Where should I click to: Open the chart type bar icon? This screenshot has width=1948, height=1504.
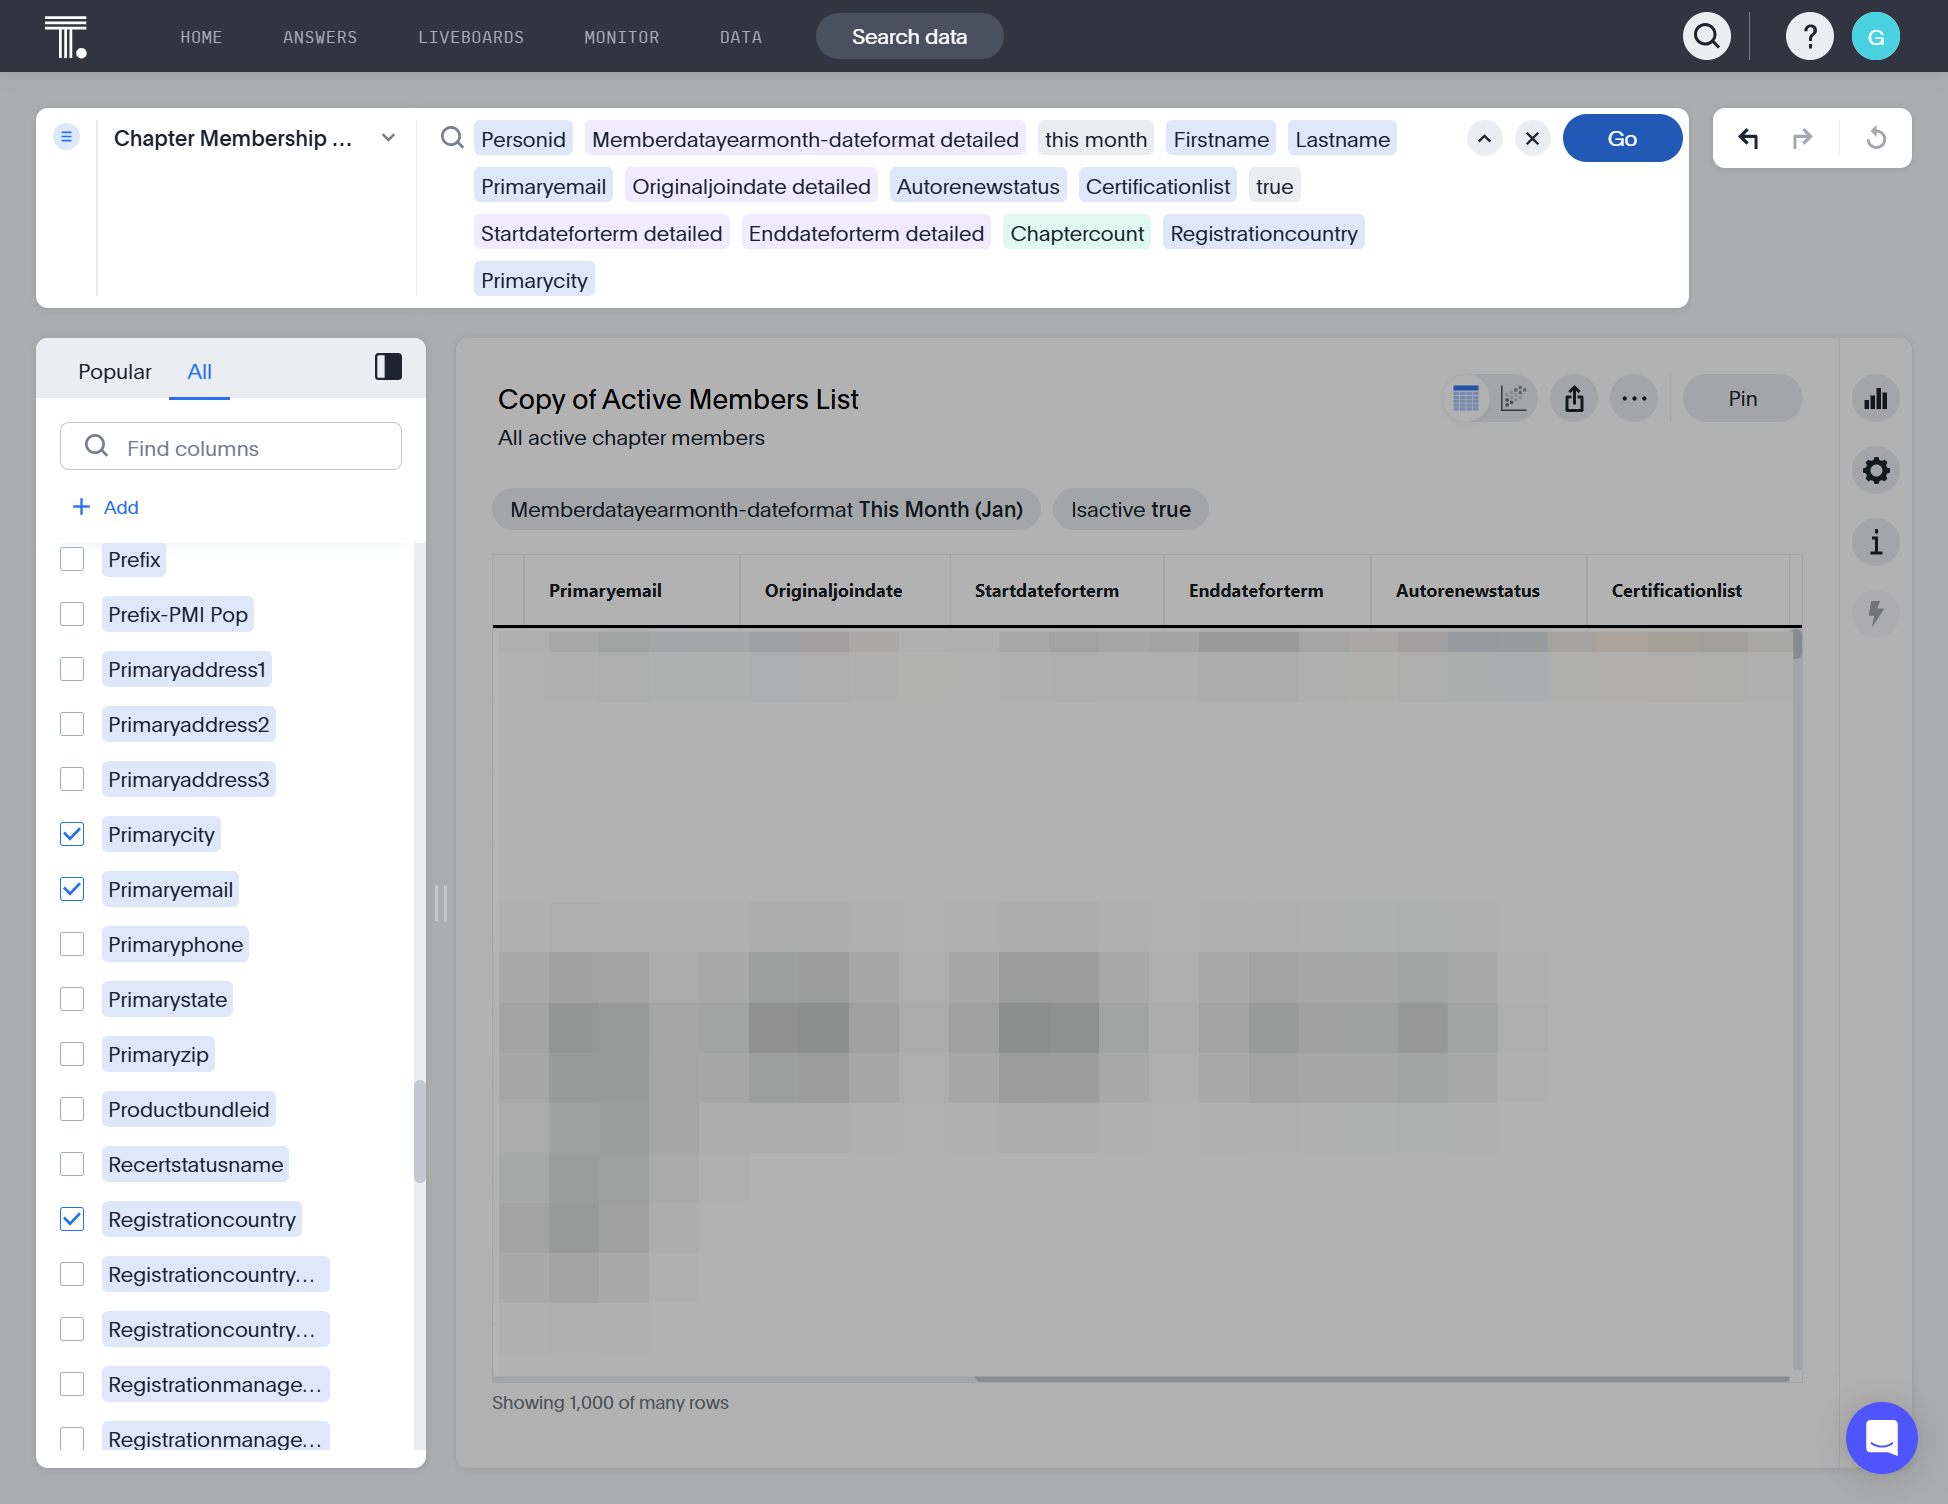(1876, 399)
